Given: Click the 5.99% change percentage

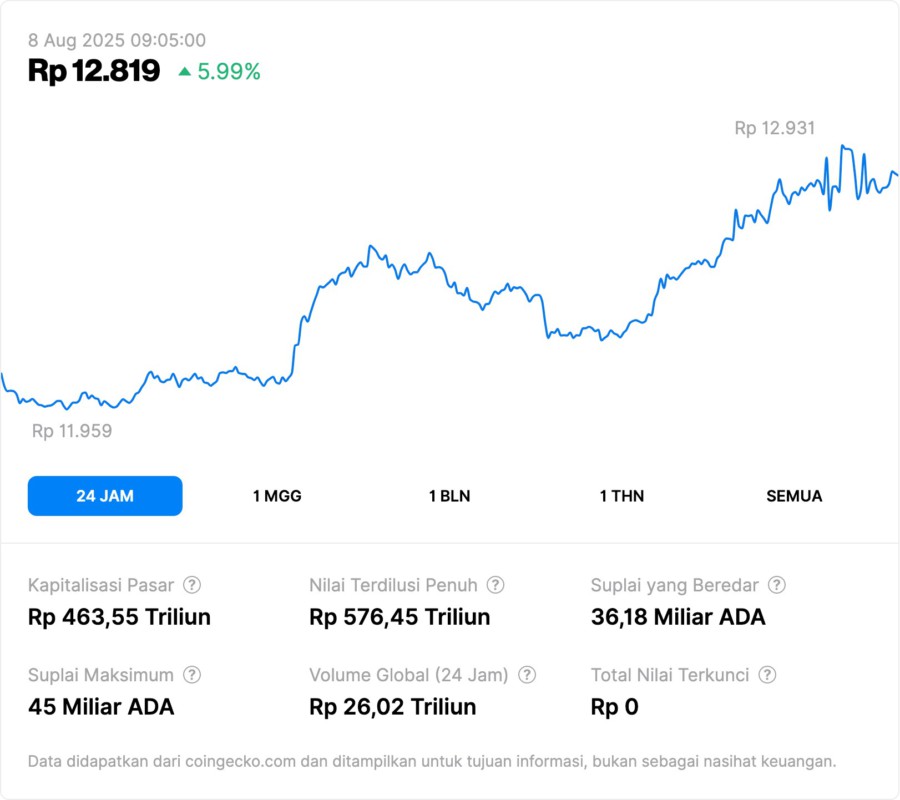Looking at the screenshot, I should 229,72.
